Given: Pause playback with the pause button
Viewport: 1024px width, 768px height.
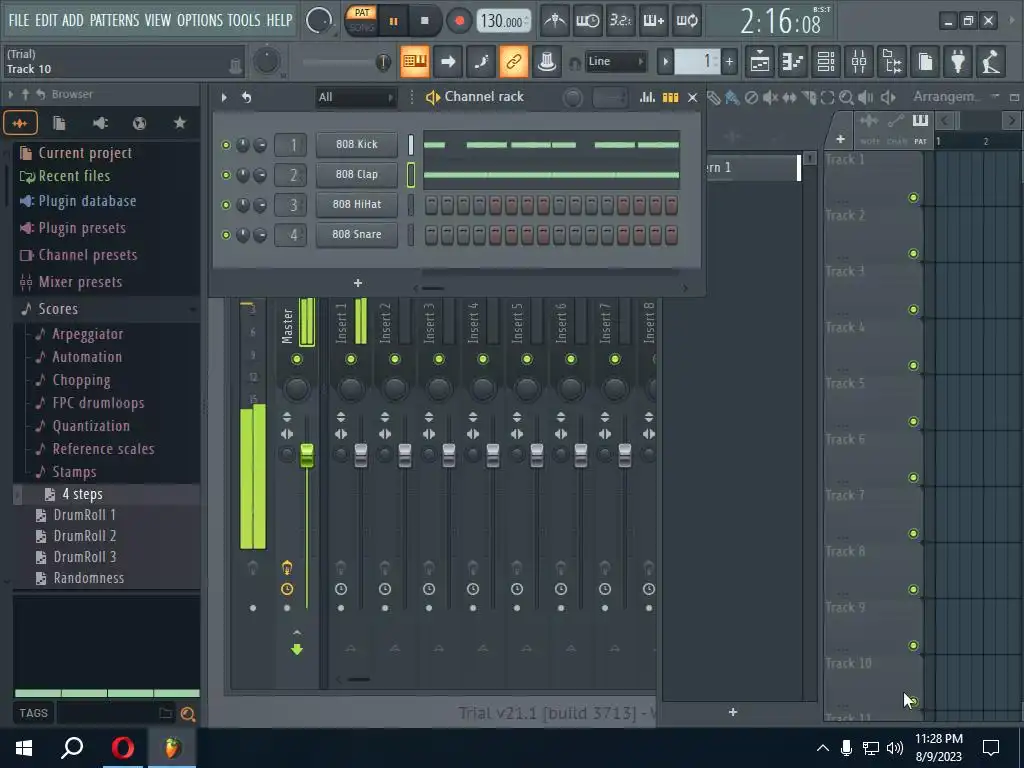Looking at the screenshot, I should 394,21.
